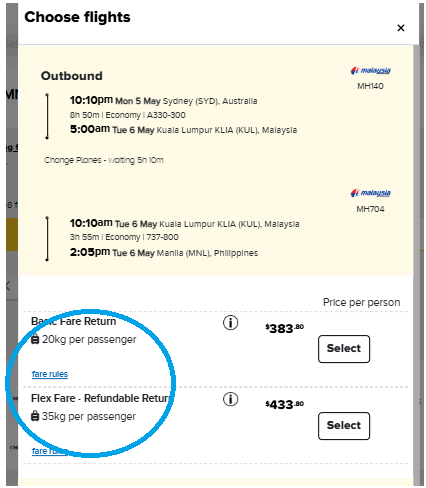426x488 pixels.
Task: Click Malaysia Airlines logo for MH140
Action: click(370, 71)
